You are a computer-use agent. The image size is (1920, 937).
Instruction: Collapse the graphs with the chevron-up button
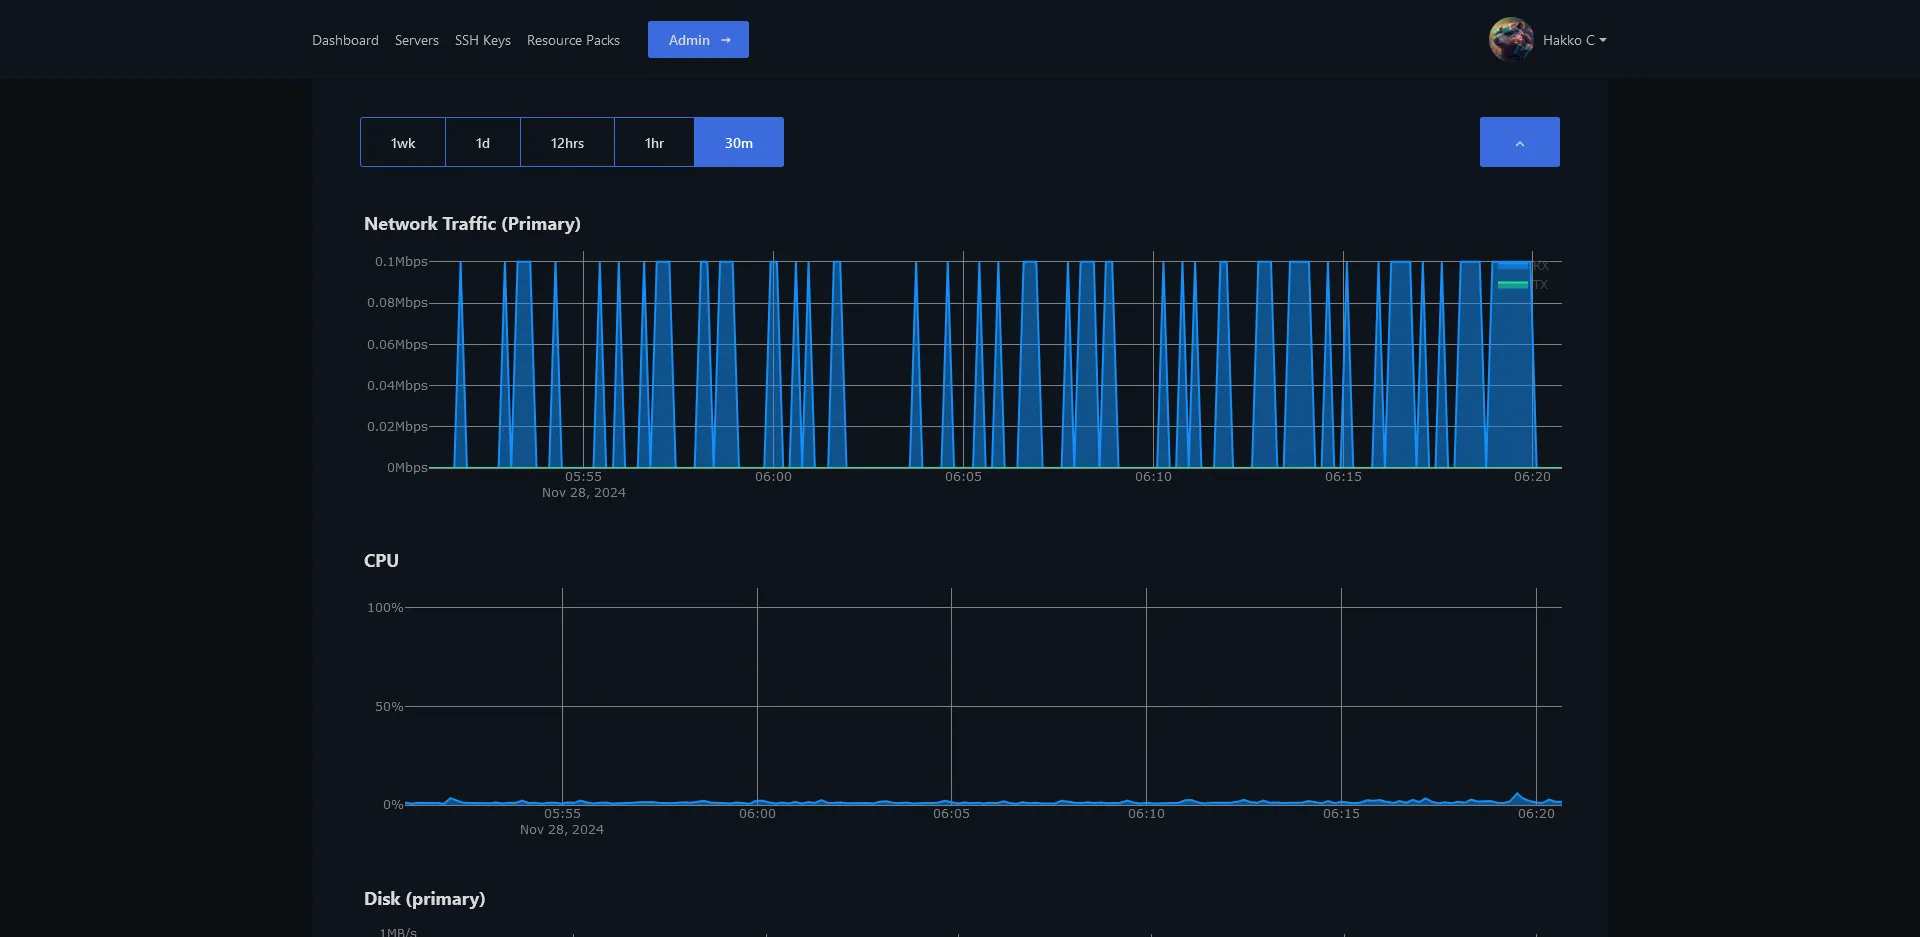1519,143
